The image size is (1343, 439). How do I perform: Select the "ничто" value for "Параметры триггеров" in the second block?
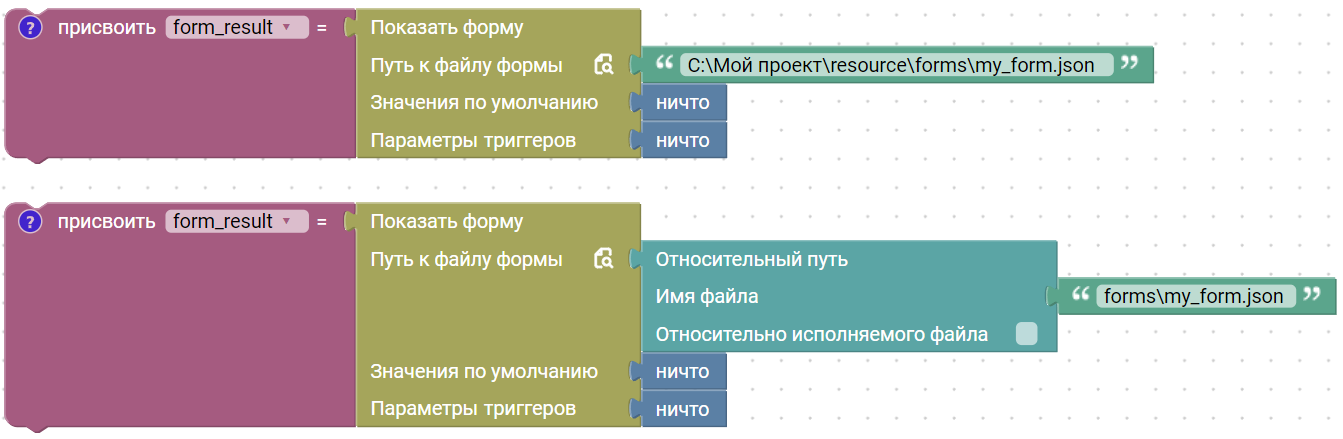pos(683,409)
